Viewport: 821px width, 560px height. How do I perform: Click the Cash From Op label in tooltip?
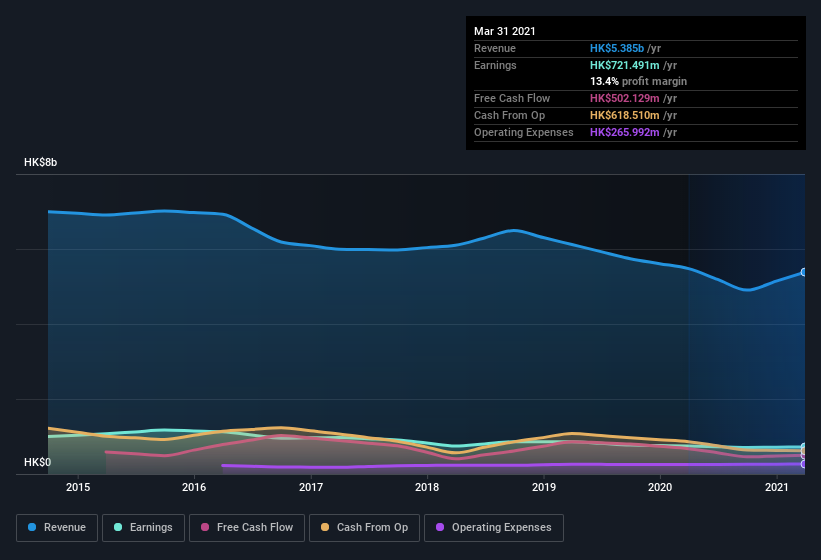509,115
